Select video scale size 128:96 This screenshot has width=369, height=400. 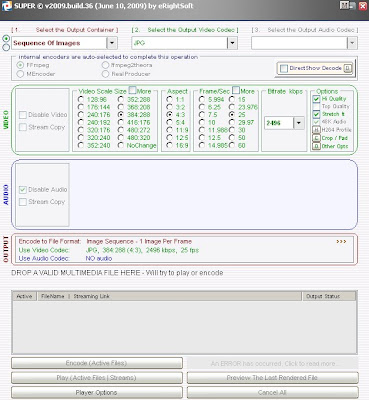(81, 99)
